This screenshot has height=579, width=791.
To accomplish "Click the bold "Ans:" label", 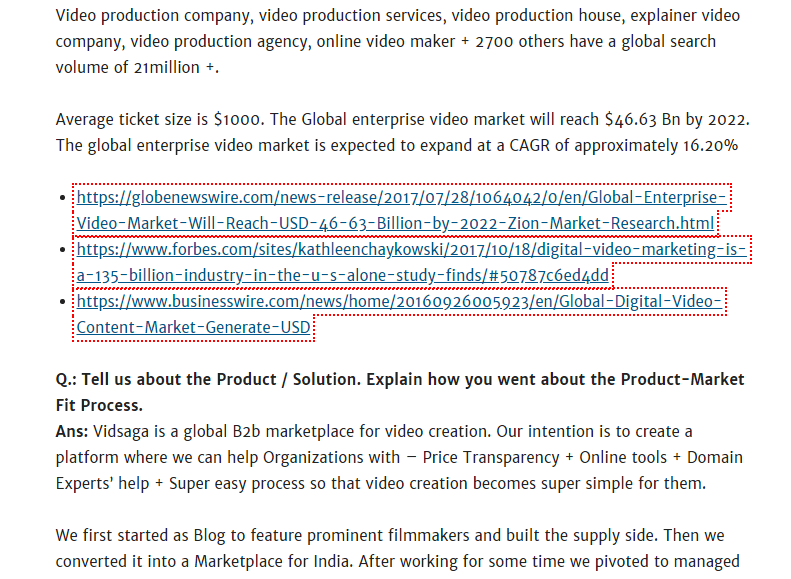I will point(73,432).
